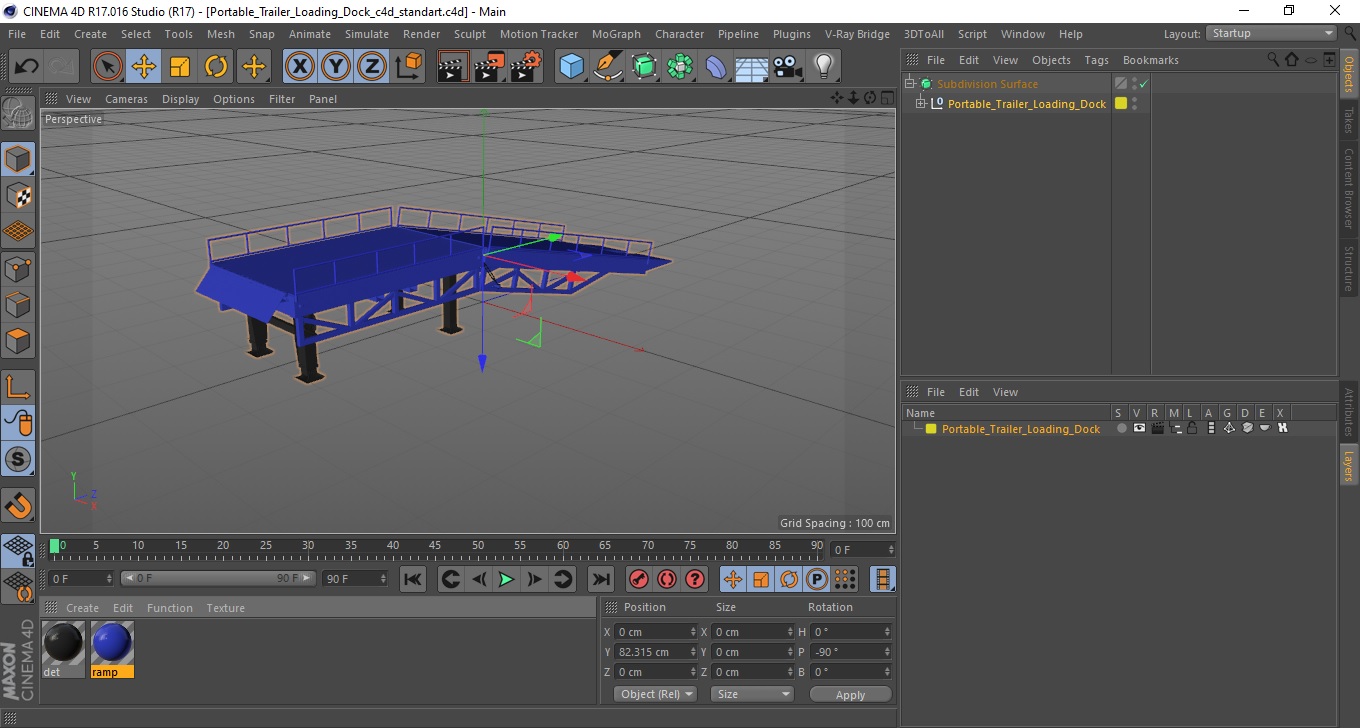The image size is (1360, 728).
Task: Activate the Scale tool
Action: (x=180, y=67)
